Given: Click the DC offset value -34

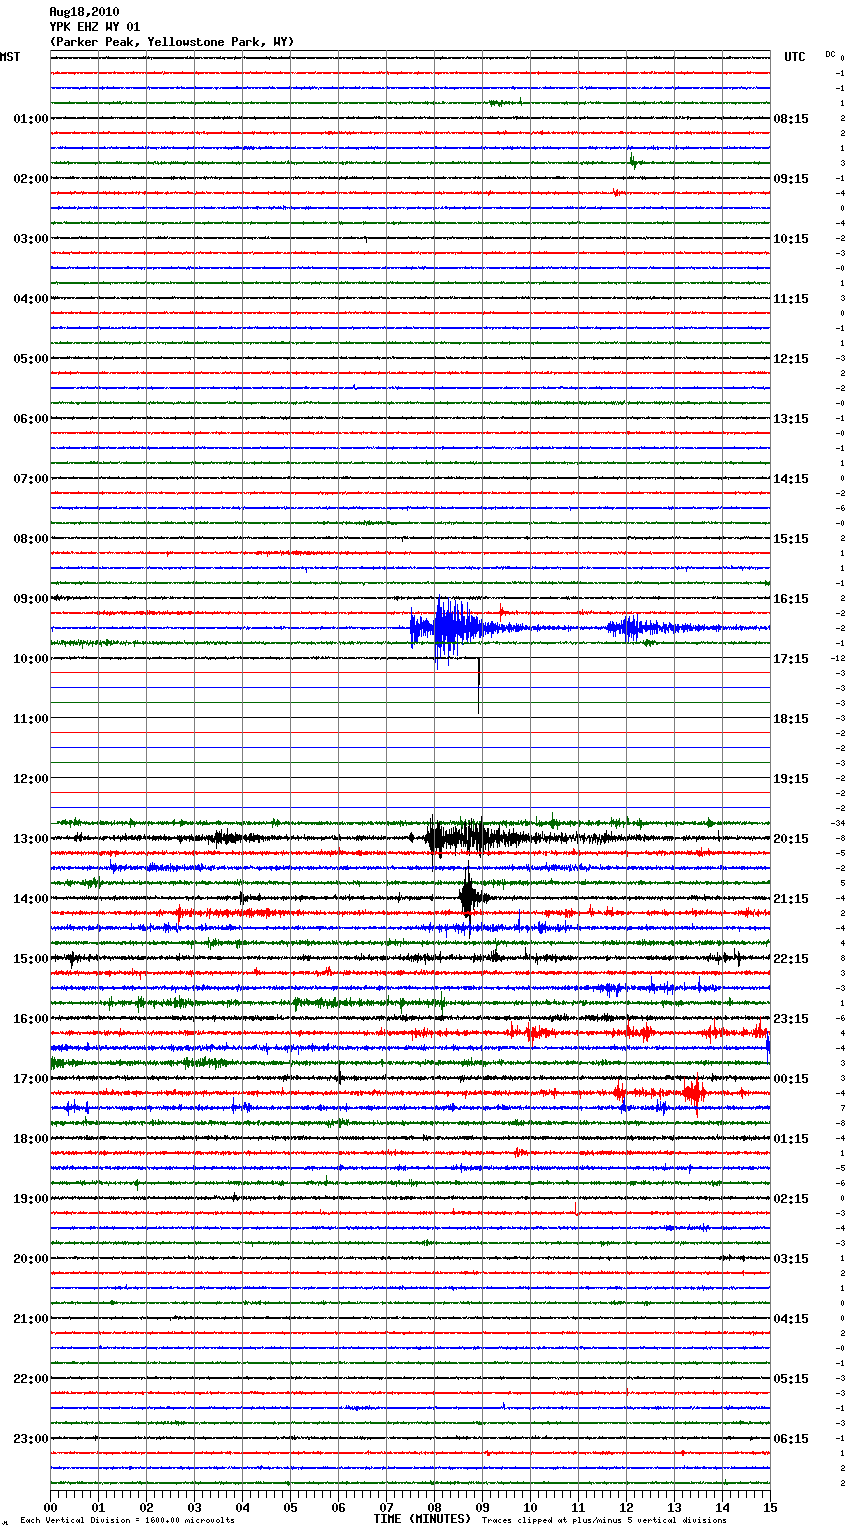Looking at the screenshot, I should tap(837, 823).
